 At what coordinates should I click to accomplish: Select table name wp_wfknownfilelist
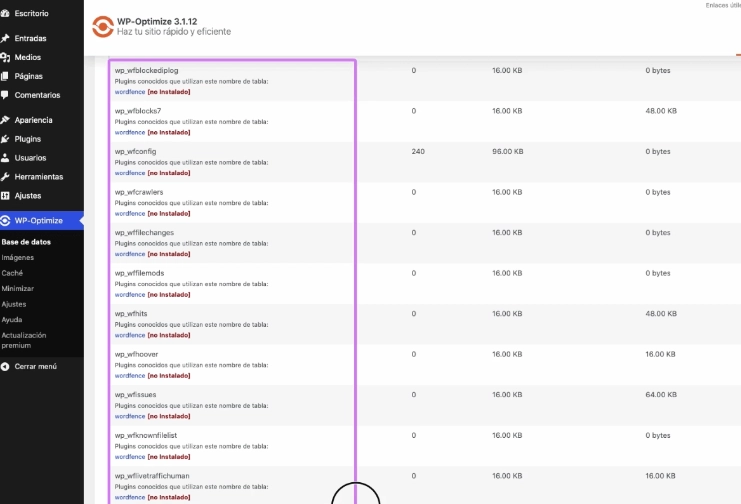(x=146, y=435)
